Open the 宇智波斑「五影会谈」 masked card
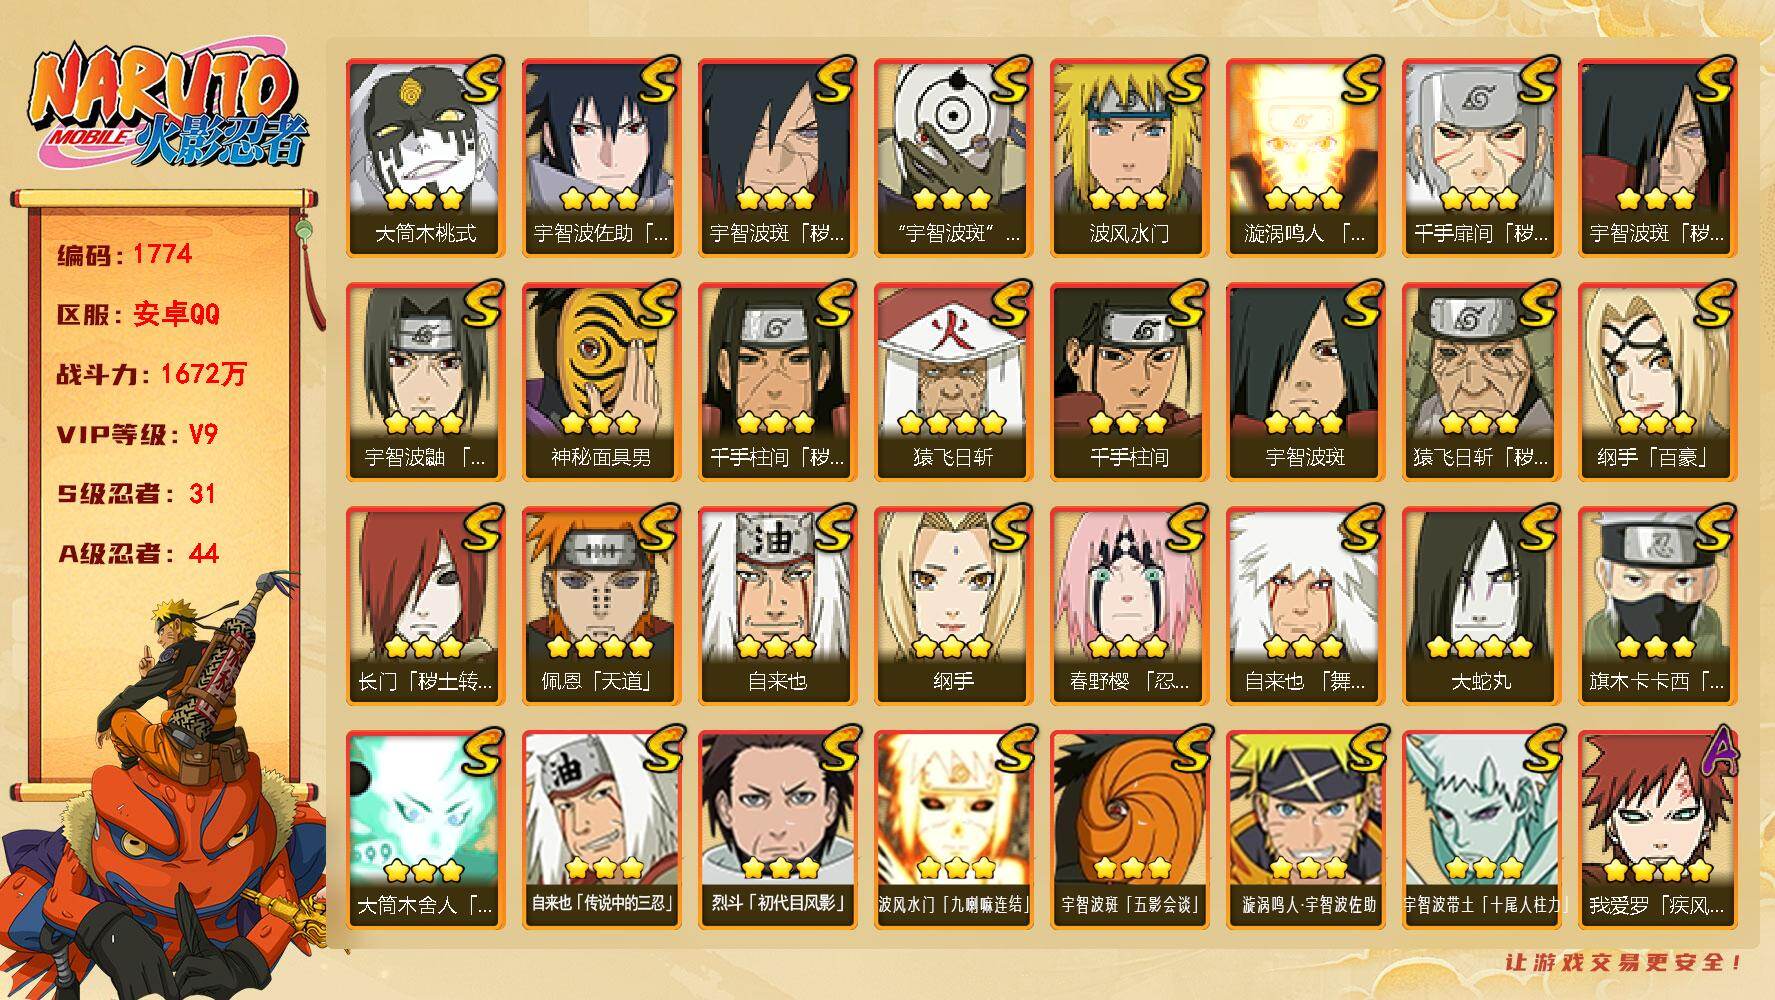The image size is (1775, 1000). (x=1130, y=830)
